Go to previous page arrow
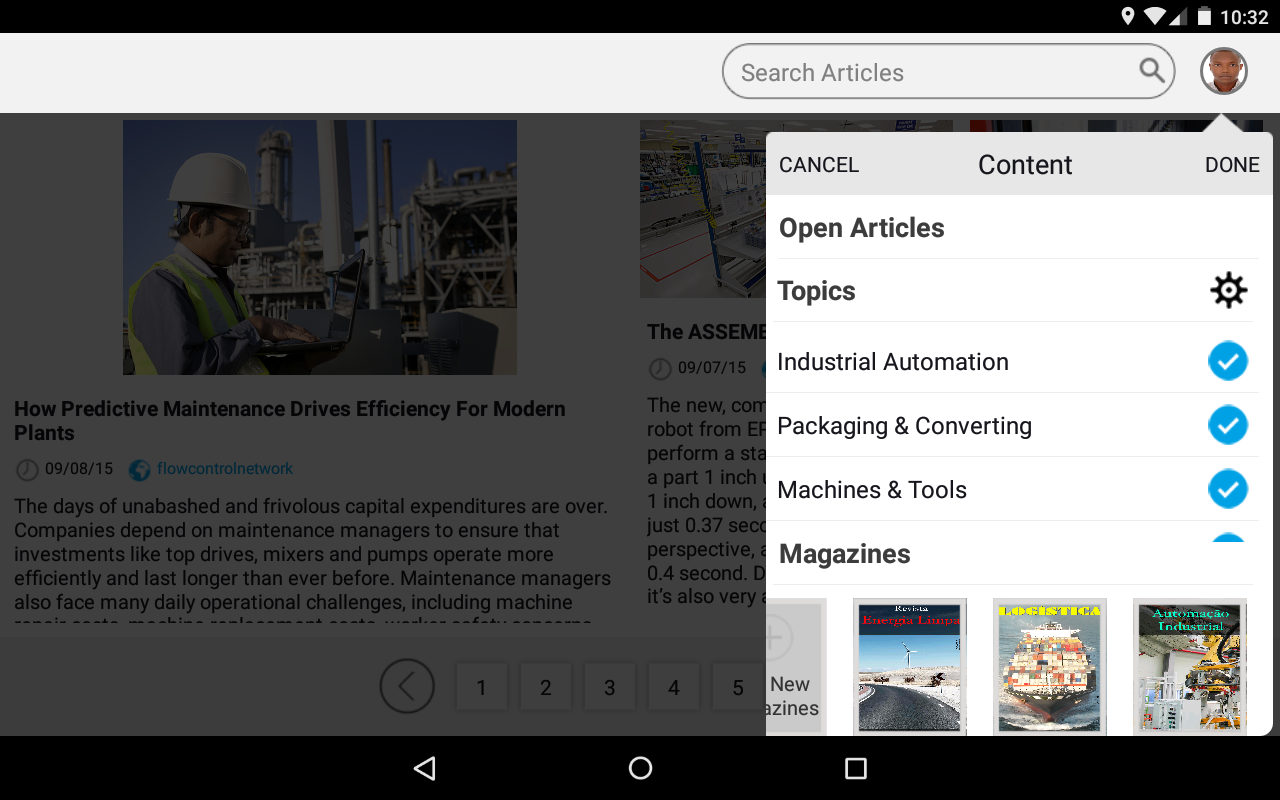Viewport: 1280px width, 800px height. [x=407, y=686]
